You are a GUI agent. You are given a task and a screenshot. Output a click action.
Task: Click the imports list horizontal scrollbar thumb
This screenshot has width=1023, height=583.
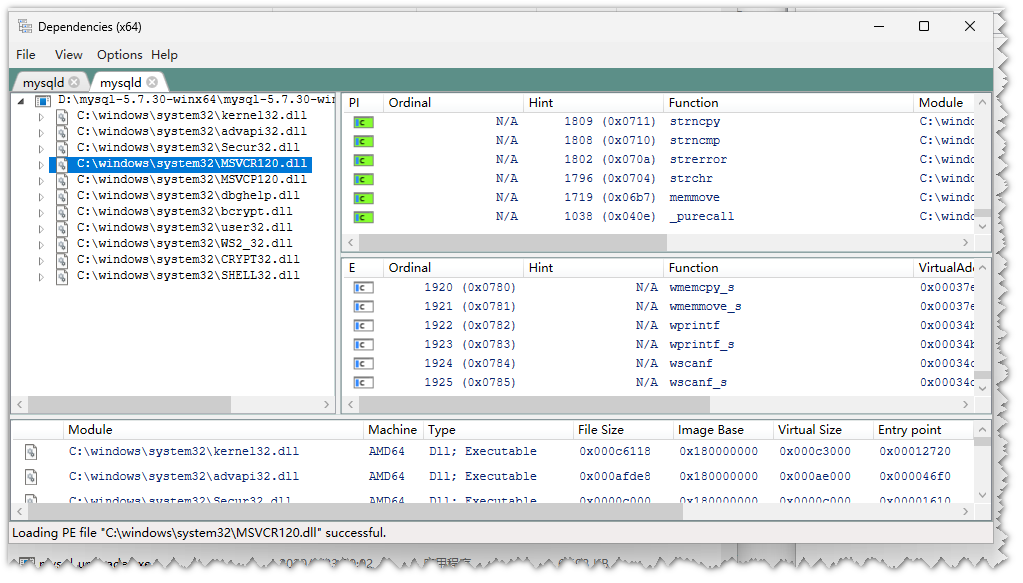pyautogui.click(x=513, y=243)
